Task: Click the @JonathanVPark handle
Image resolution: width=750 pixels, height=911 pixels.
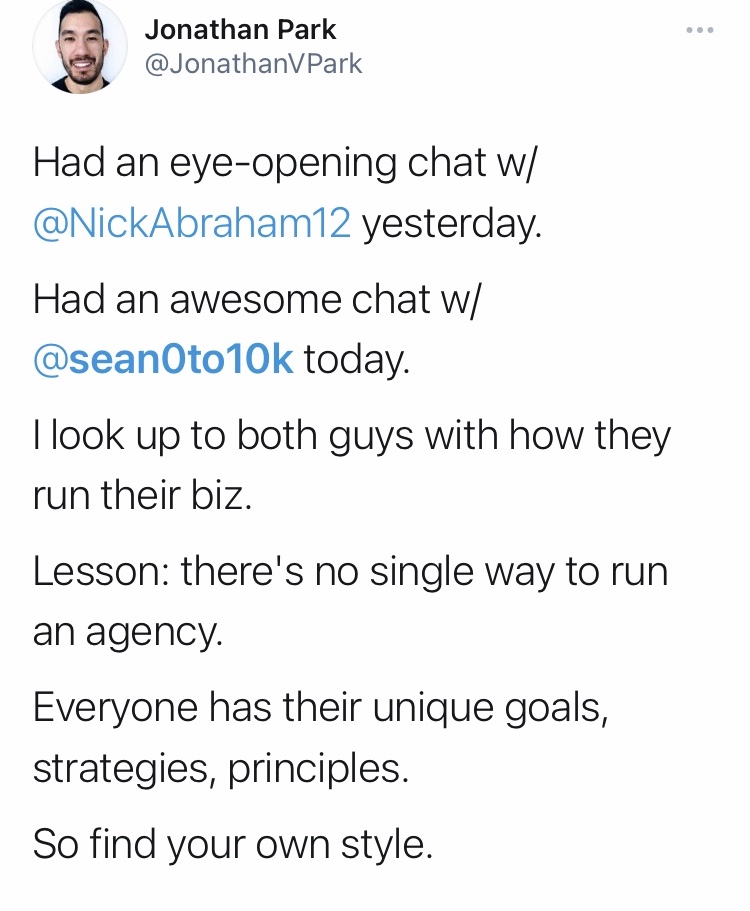Action: 253,65
